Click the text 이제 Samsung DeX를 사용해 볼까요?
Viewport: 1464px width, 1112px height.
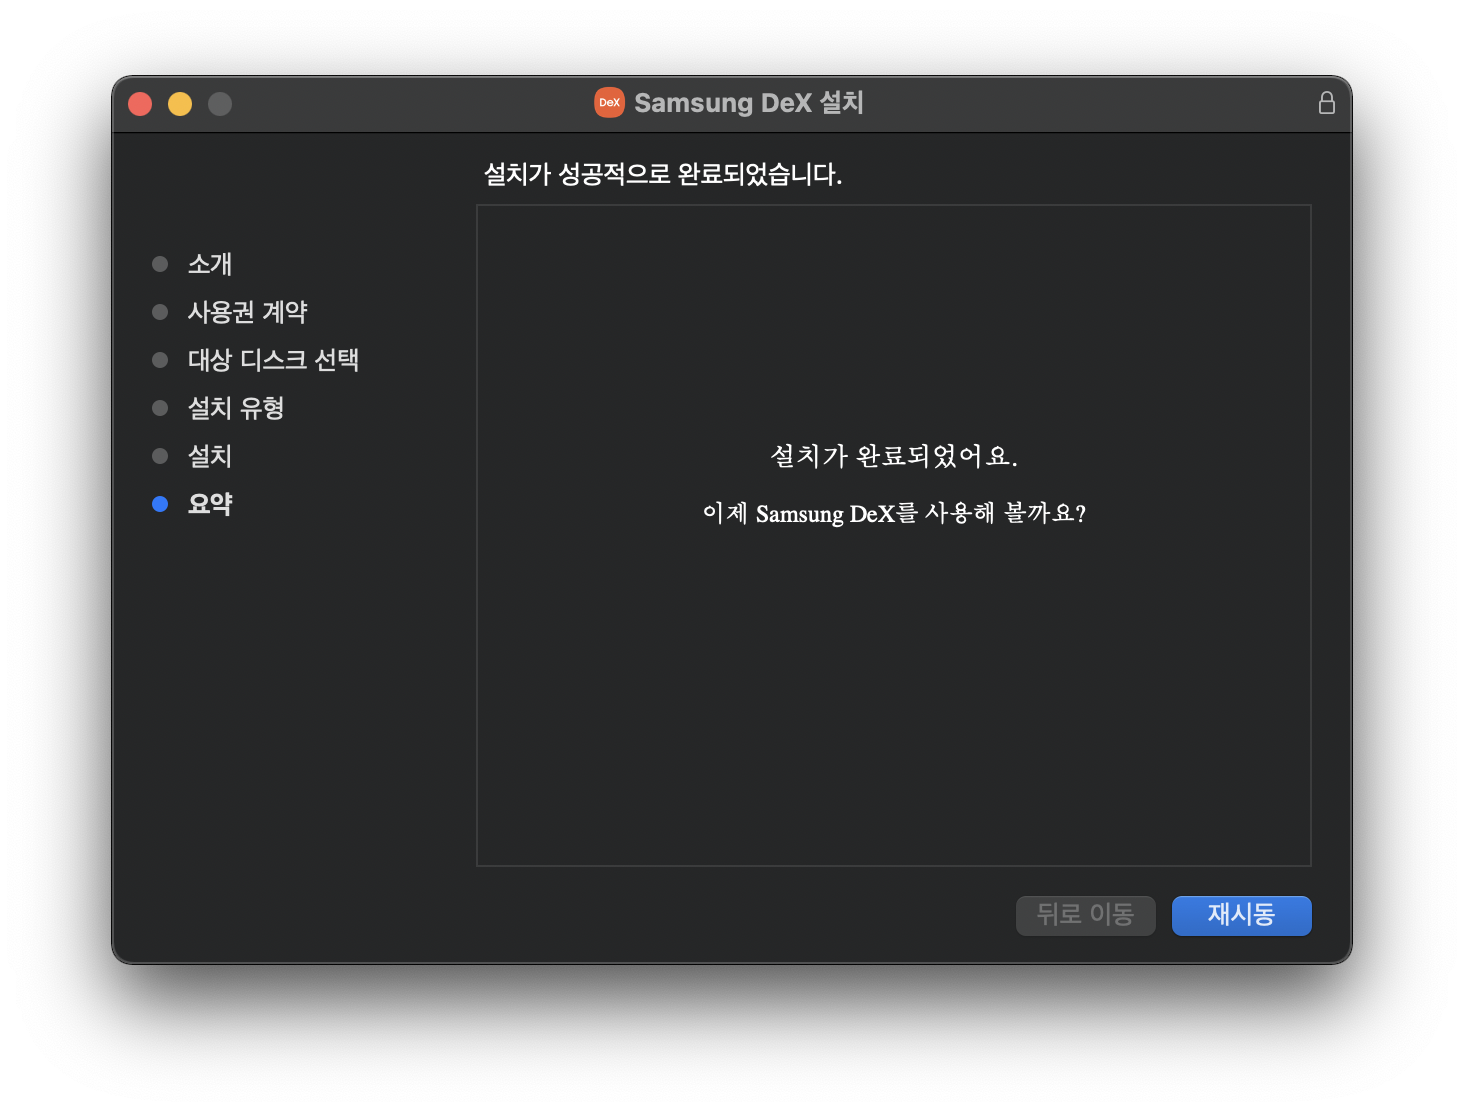click(894, 513)
